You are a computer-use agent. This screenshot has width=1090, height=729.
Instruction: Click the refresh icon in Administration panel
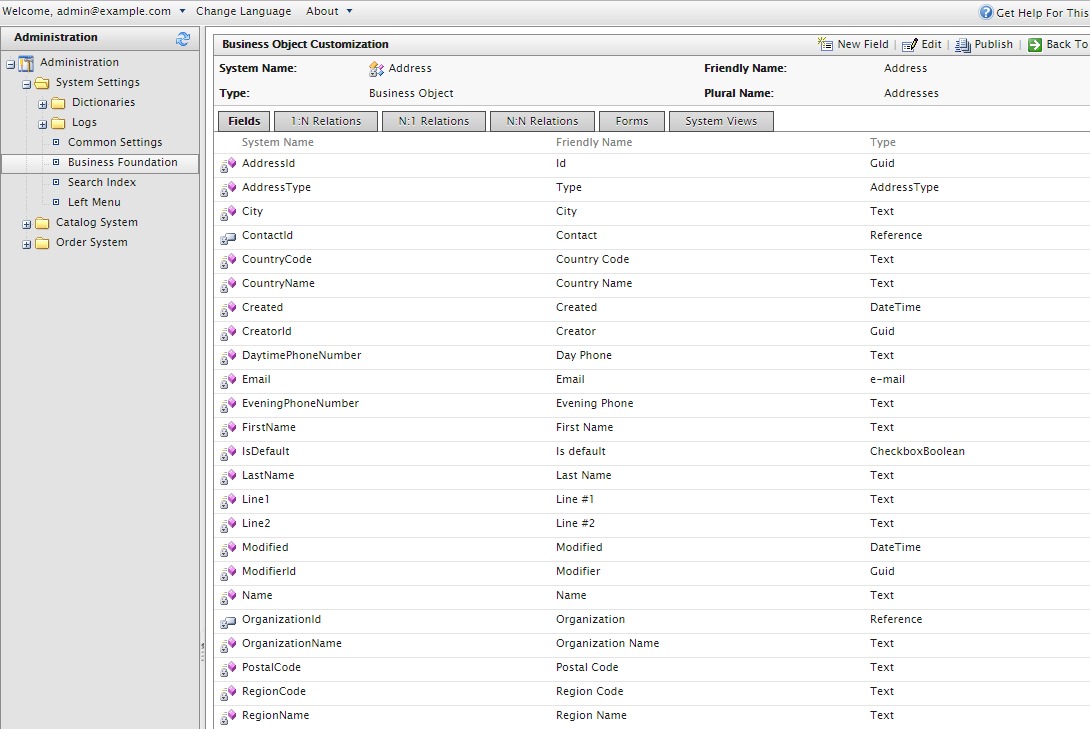click(183, 38)
